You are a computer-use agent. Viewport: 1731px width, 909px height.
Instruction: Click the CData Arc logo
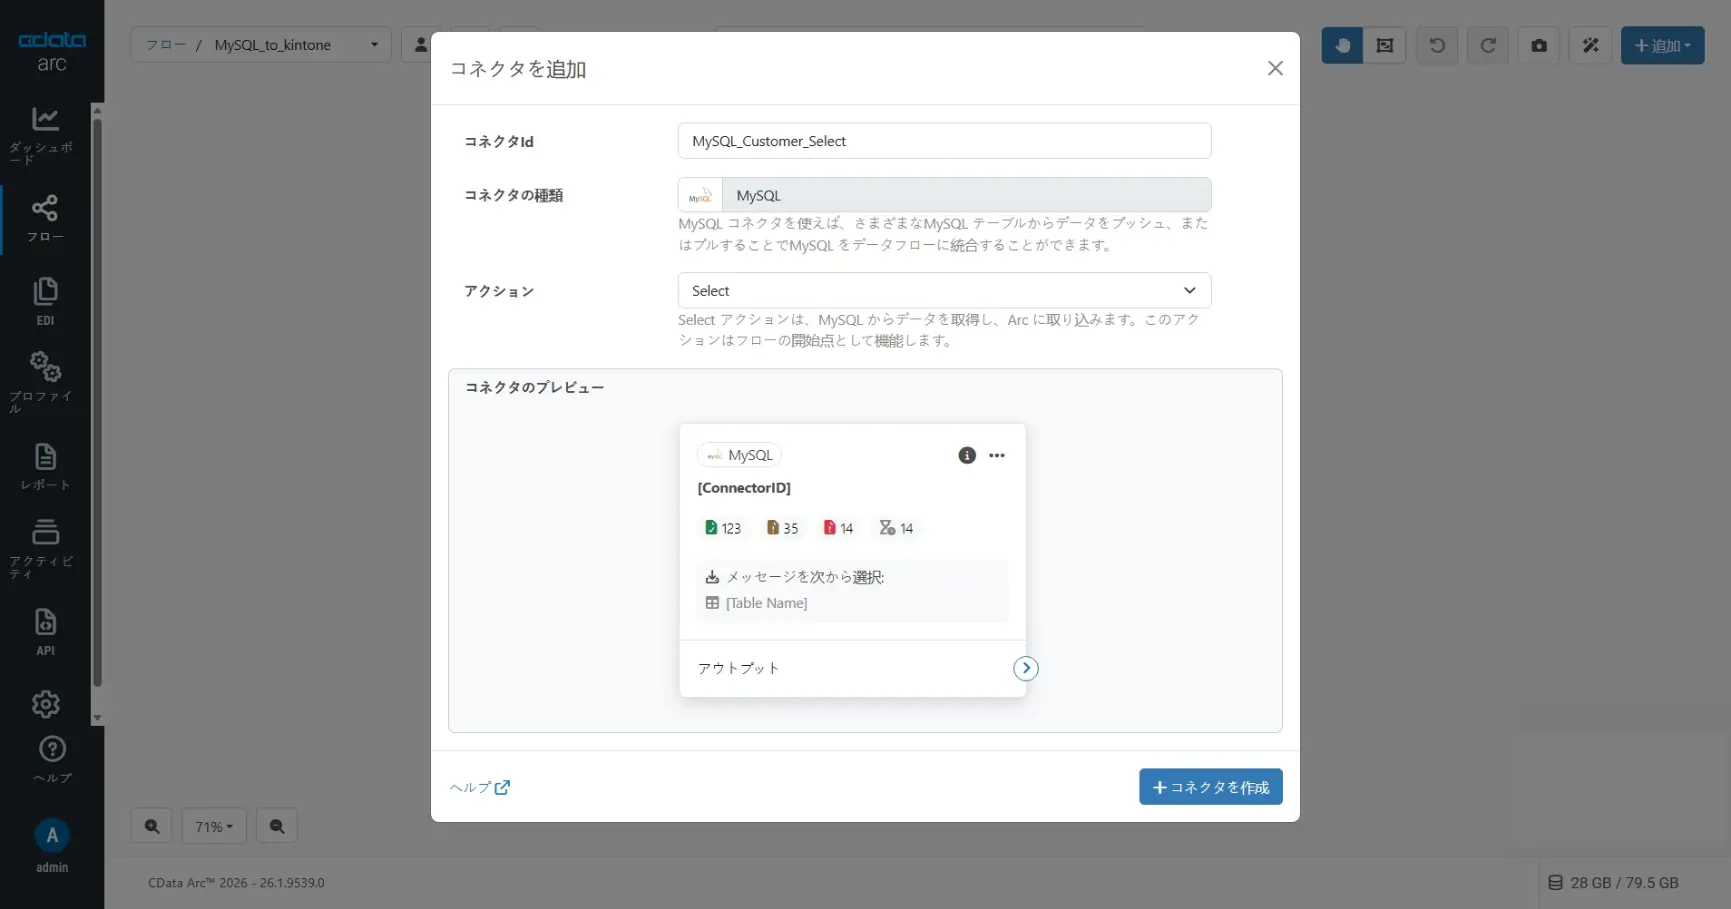tap(52, 52)
